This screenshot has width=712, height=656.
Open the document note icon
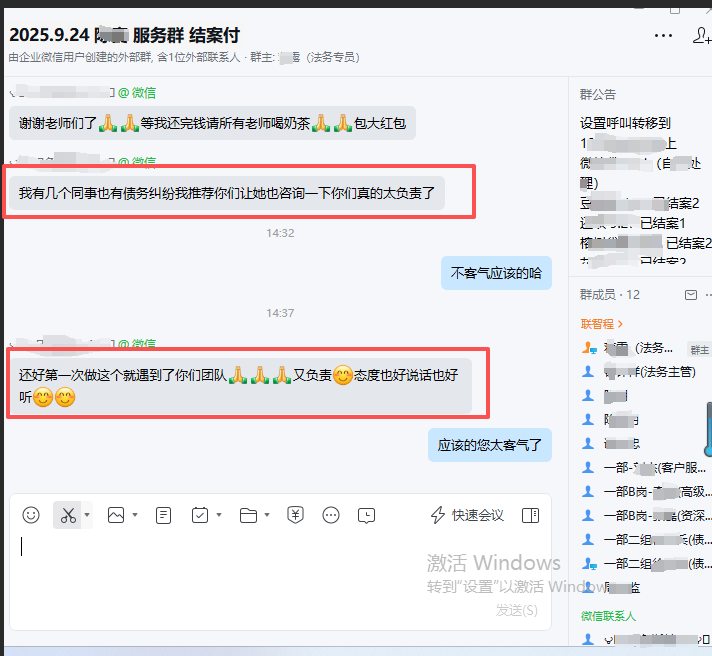163,516
